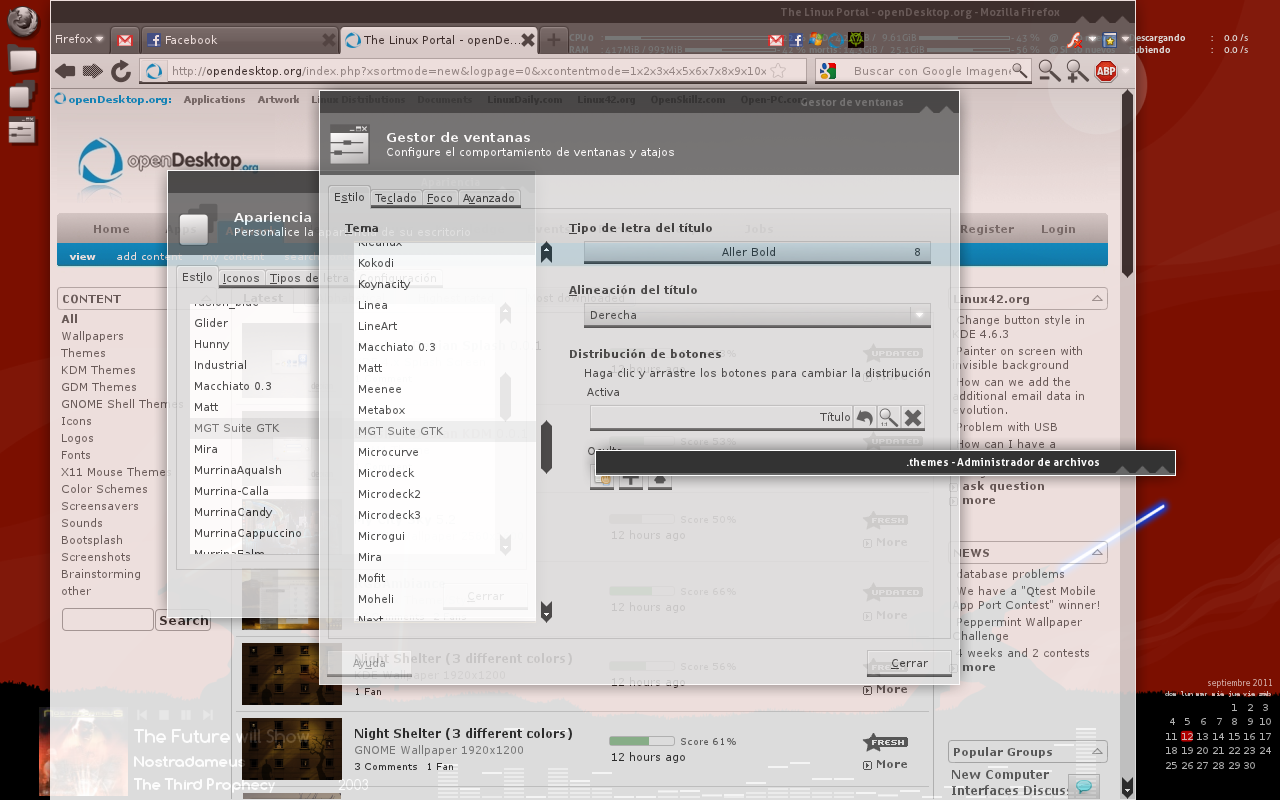Collapse the Popular Groups panel

[1098, 751]
